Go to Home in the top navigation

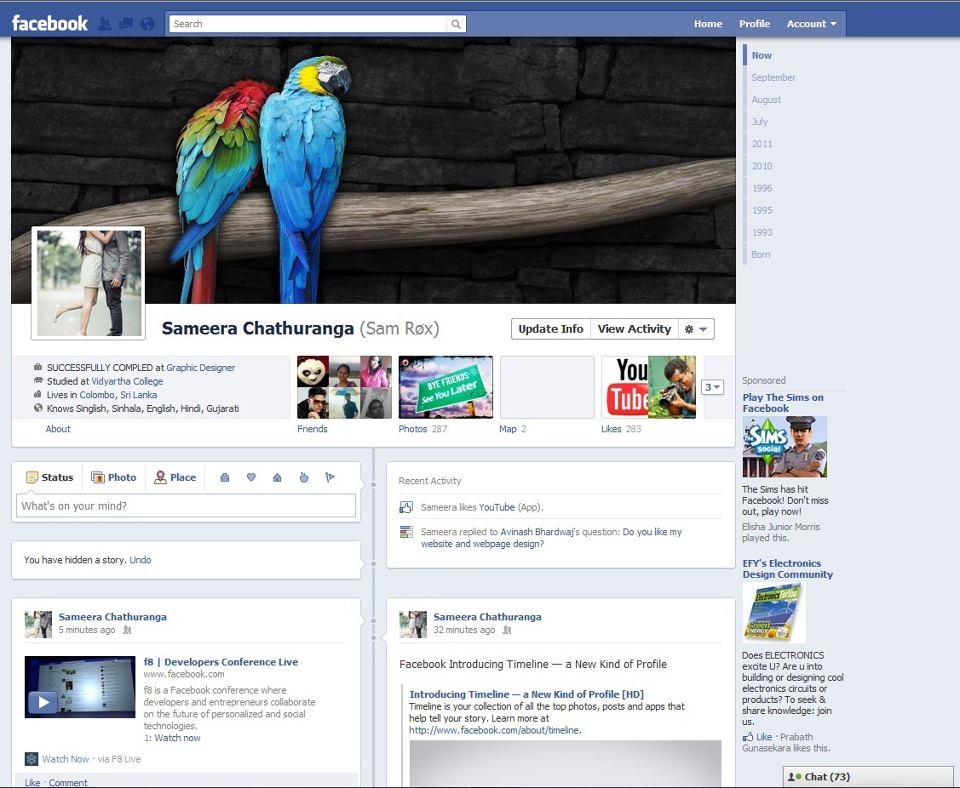[708, 24]
